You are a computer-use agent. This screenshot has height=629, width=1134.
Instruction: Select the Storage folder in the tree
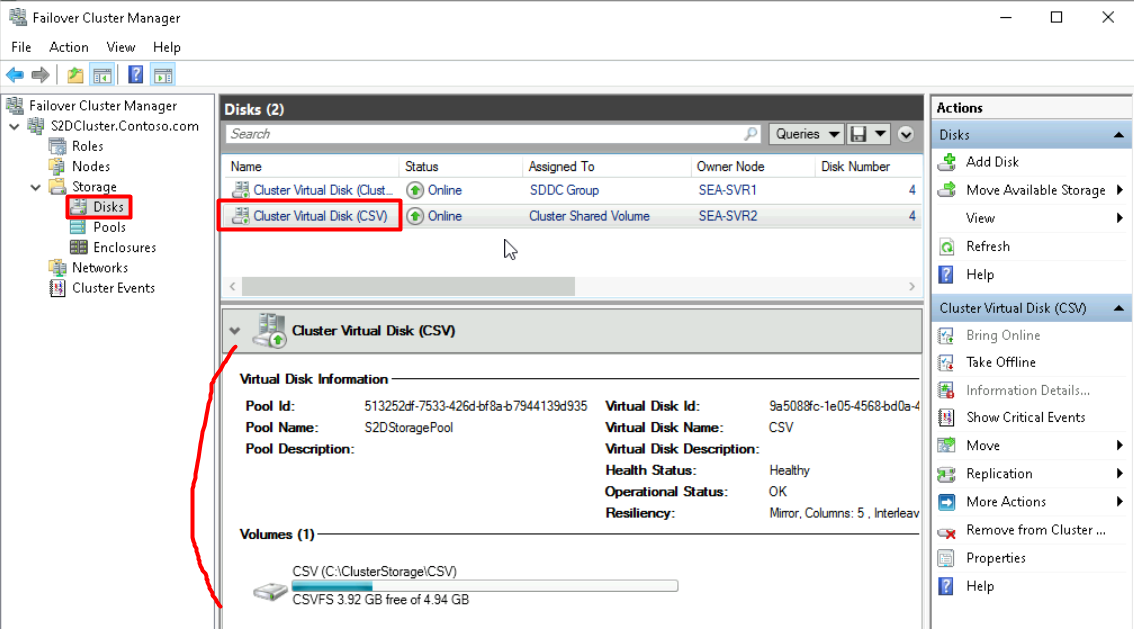tap(94, 187)
